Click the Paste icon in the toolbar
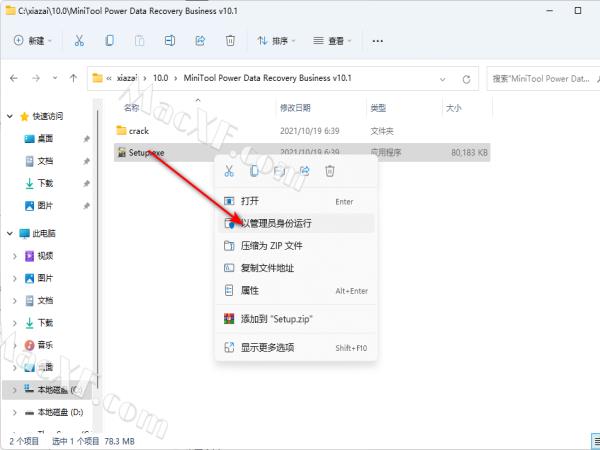The image size is (600, 450). [139, 41]
